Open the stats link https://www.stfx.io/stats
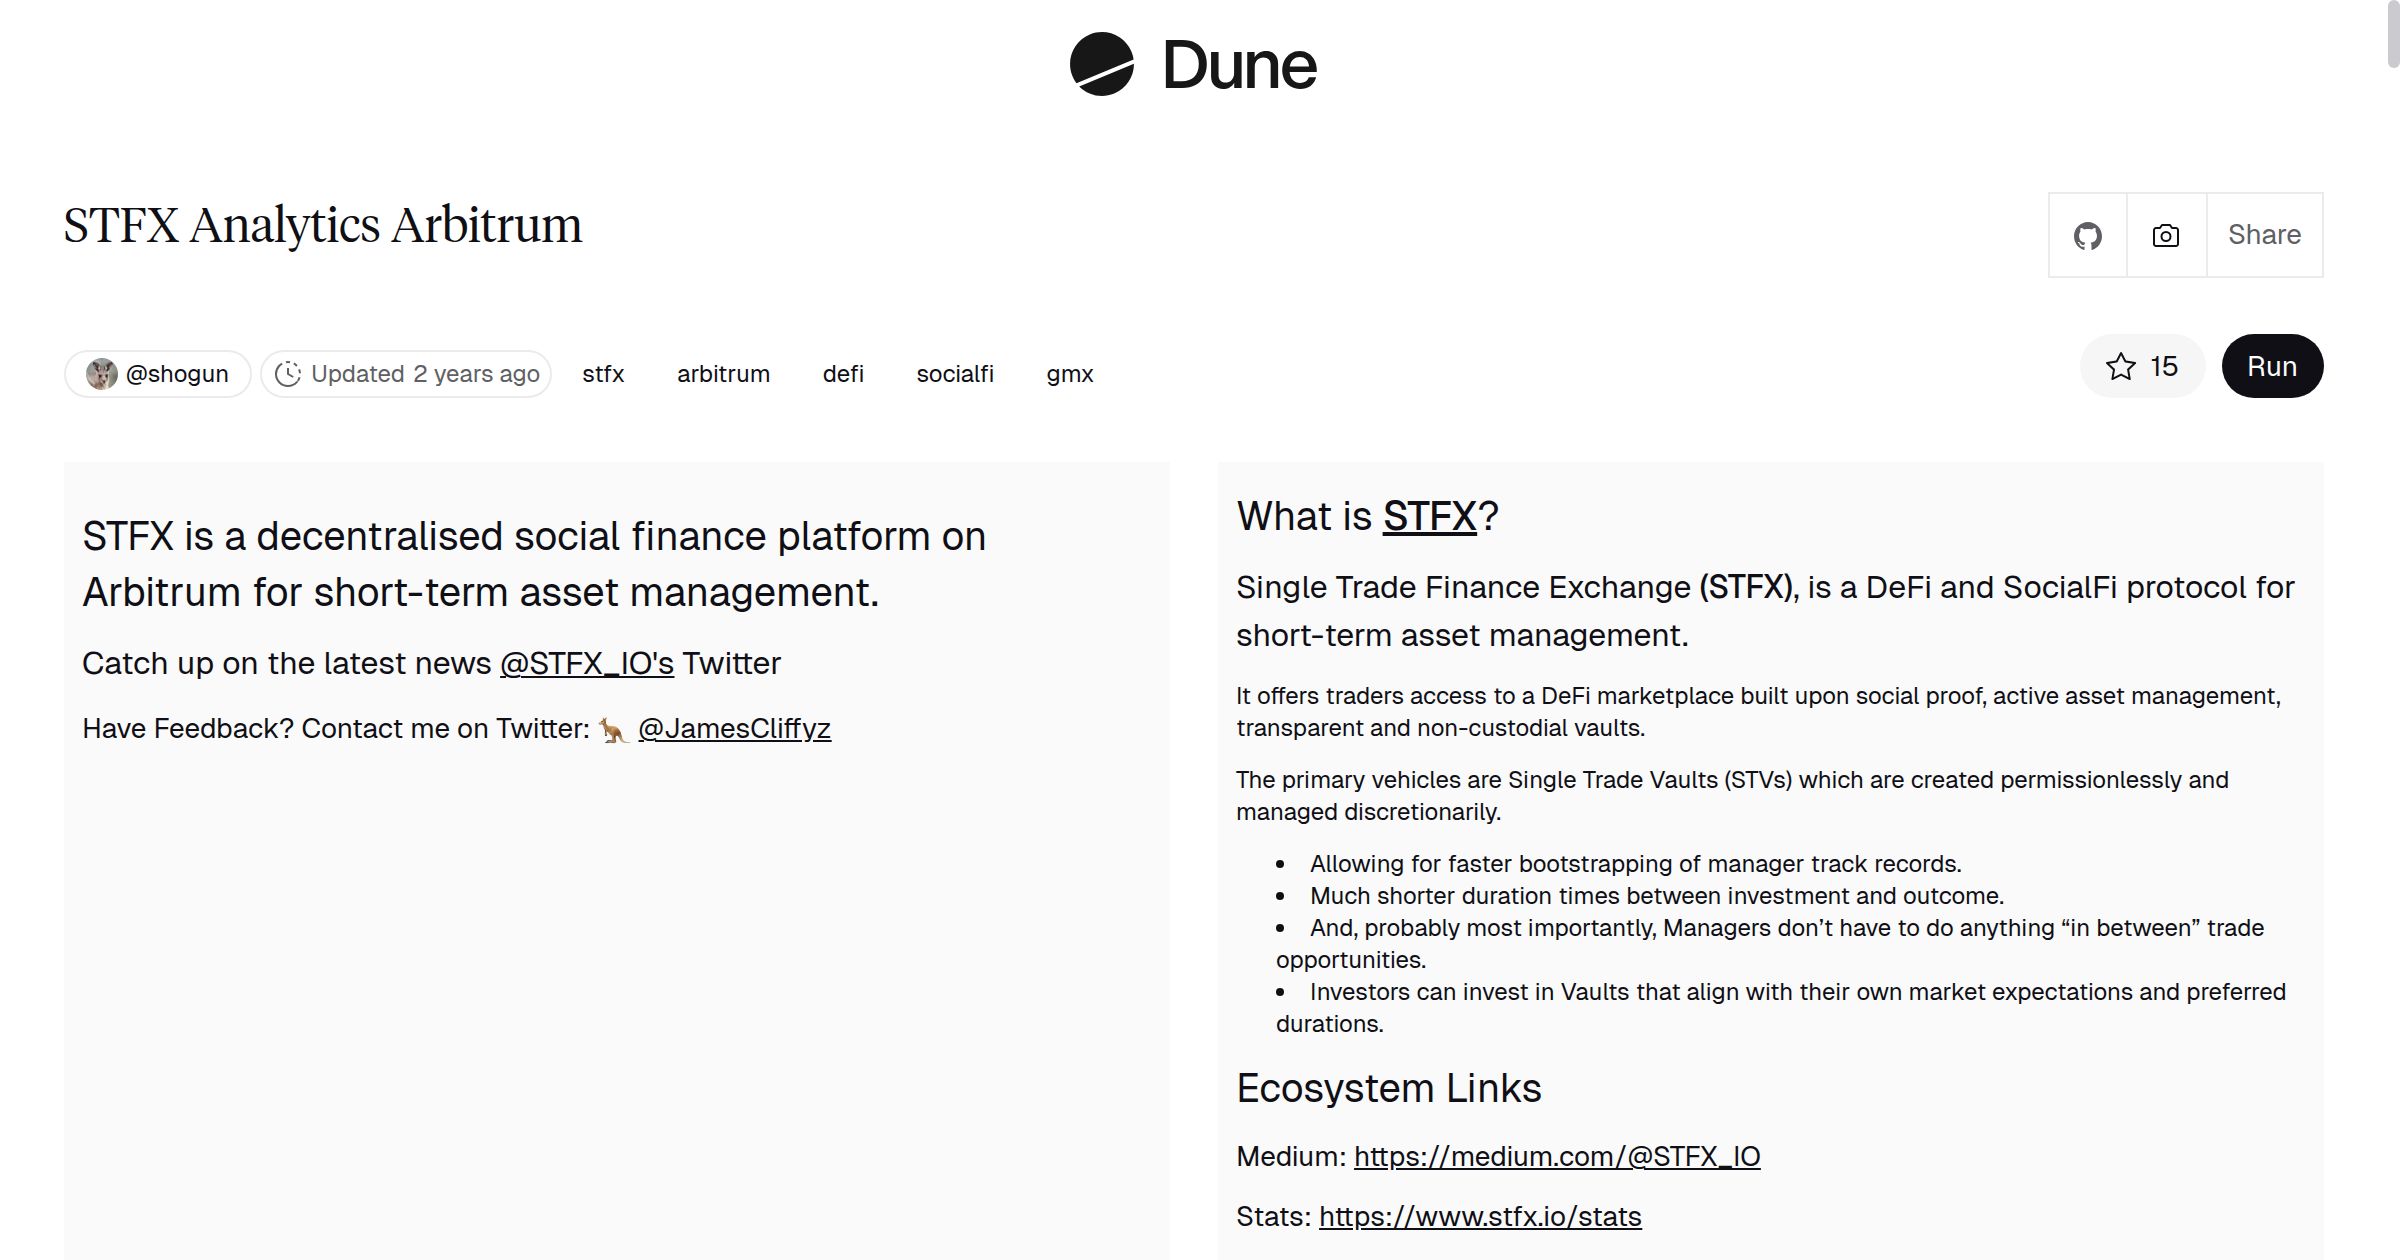This screenshot has width=2400, height=1260. pos(1481,1217)
